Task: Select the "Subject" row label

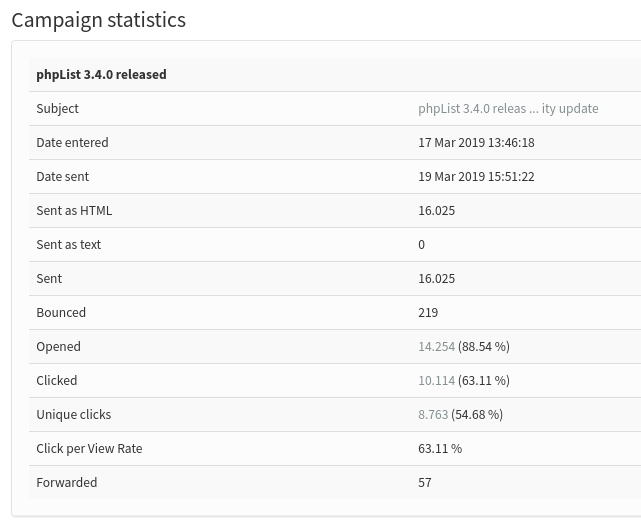Action: pos(57,109)
